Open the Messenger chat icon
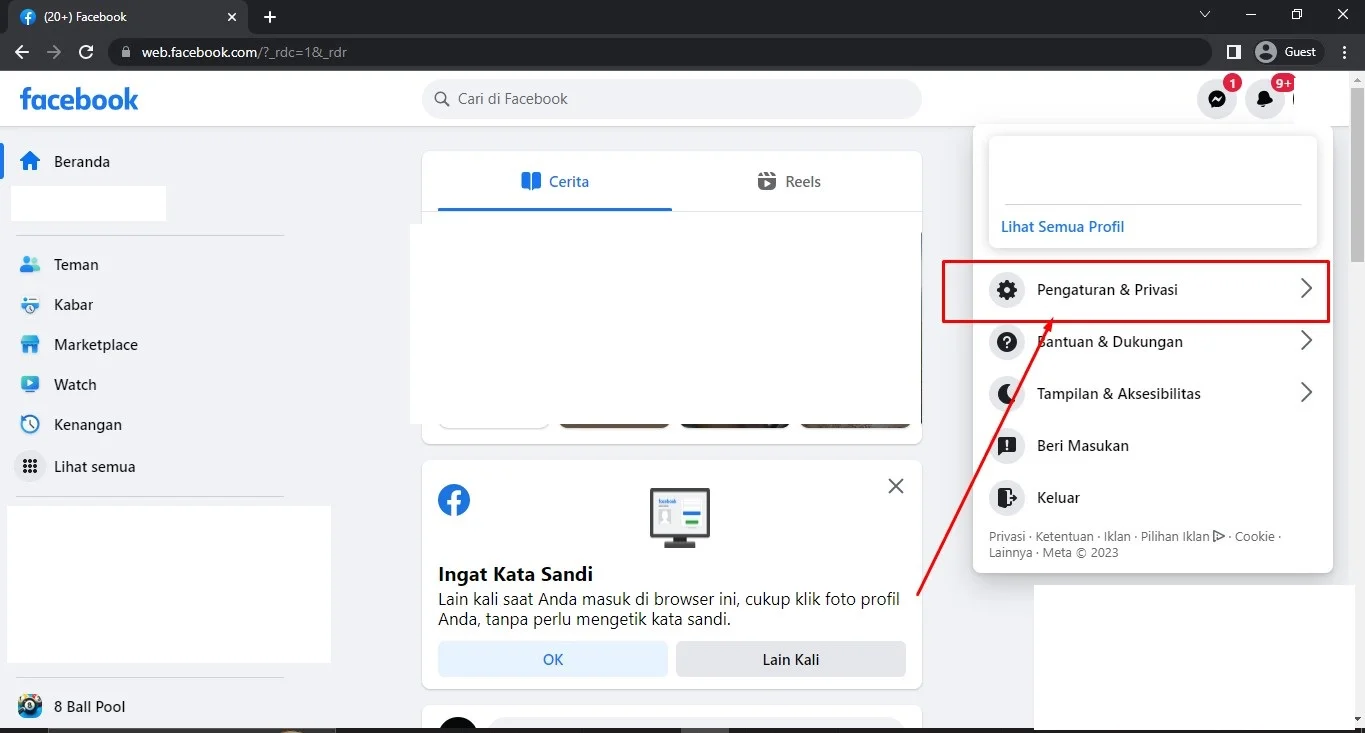This screenshot has height=733, width=1365. 1217,99
